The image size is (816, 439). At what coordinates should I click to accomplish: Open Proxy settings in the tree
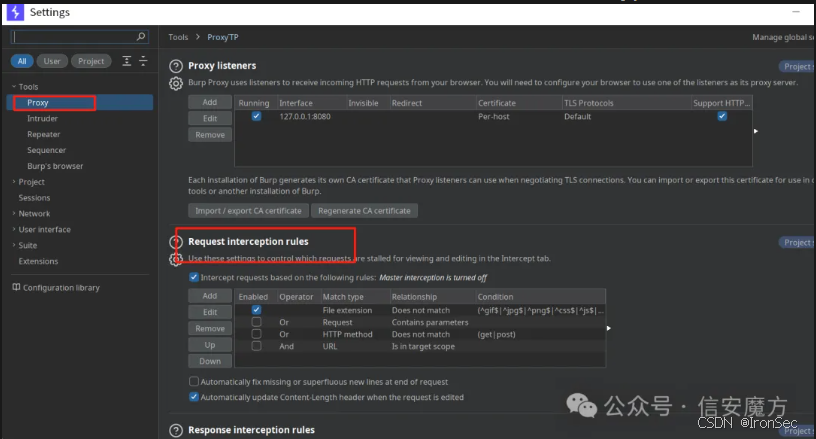pos(81,102)
